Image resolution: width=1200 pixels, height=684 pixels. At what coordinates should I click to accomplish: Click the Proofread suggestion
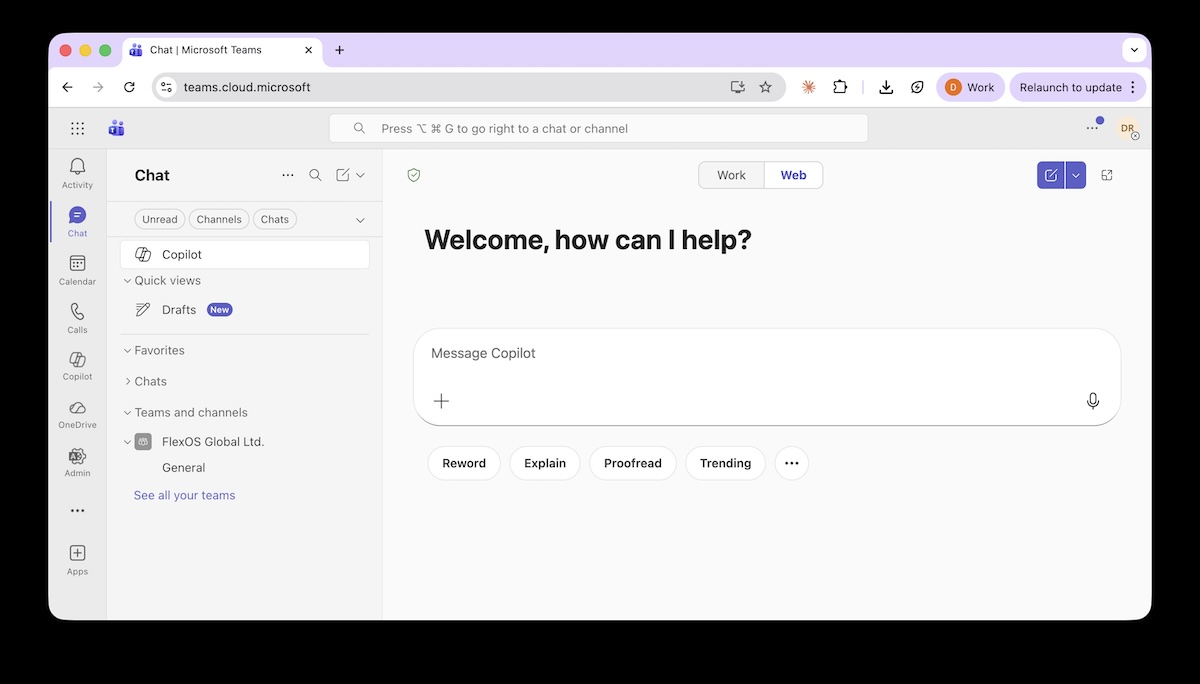(x=633, y=463)
